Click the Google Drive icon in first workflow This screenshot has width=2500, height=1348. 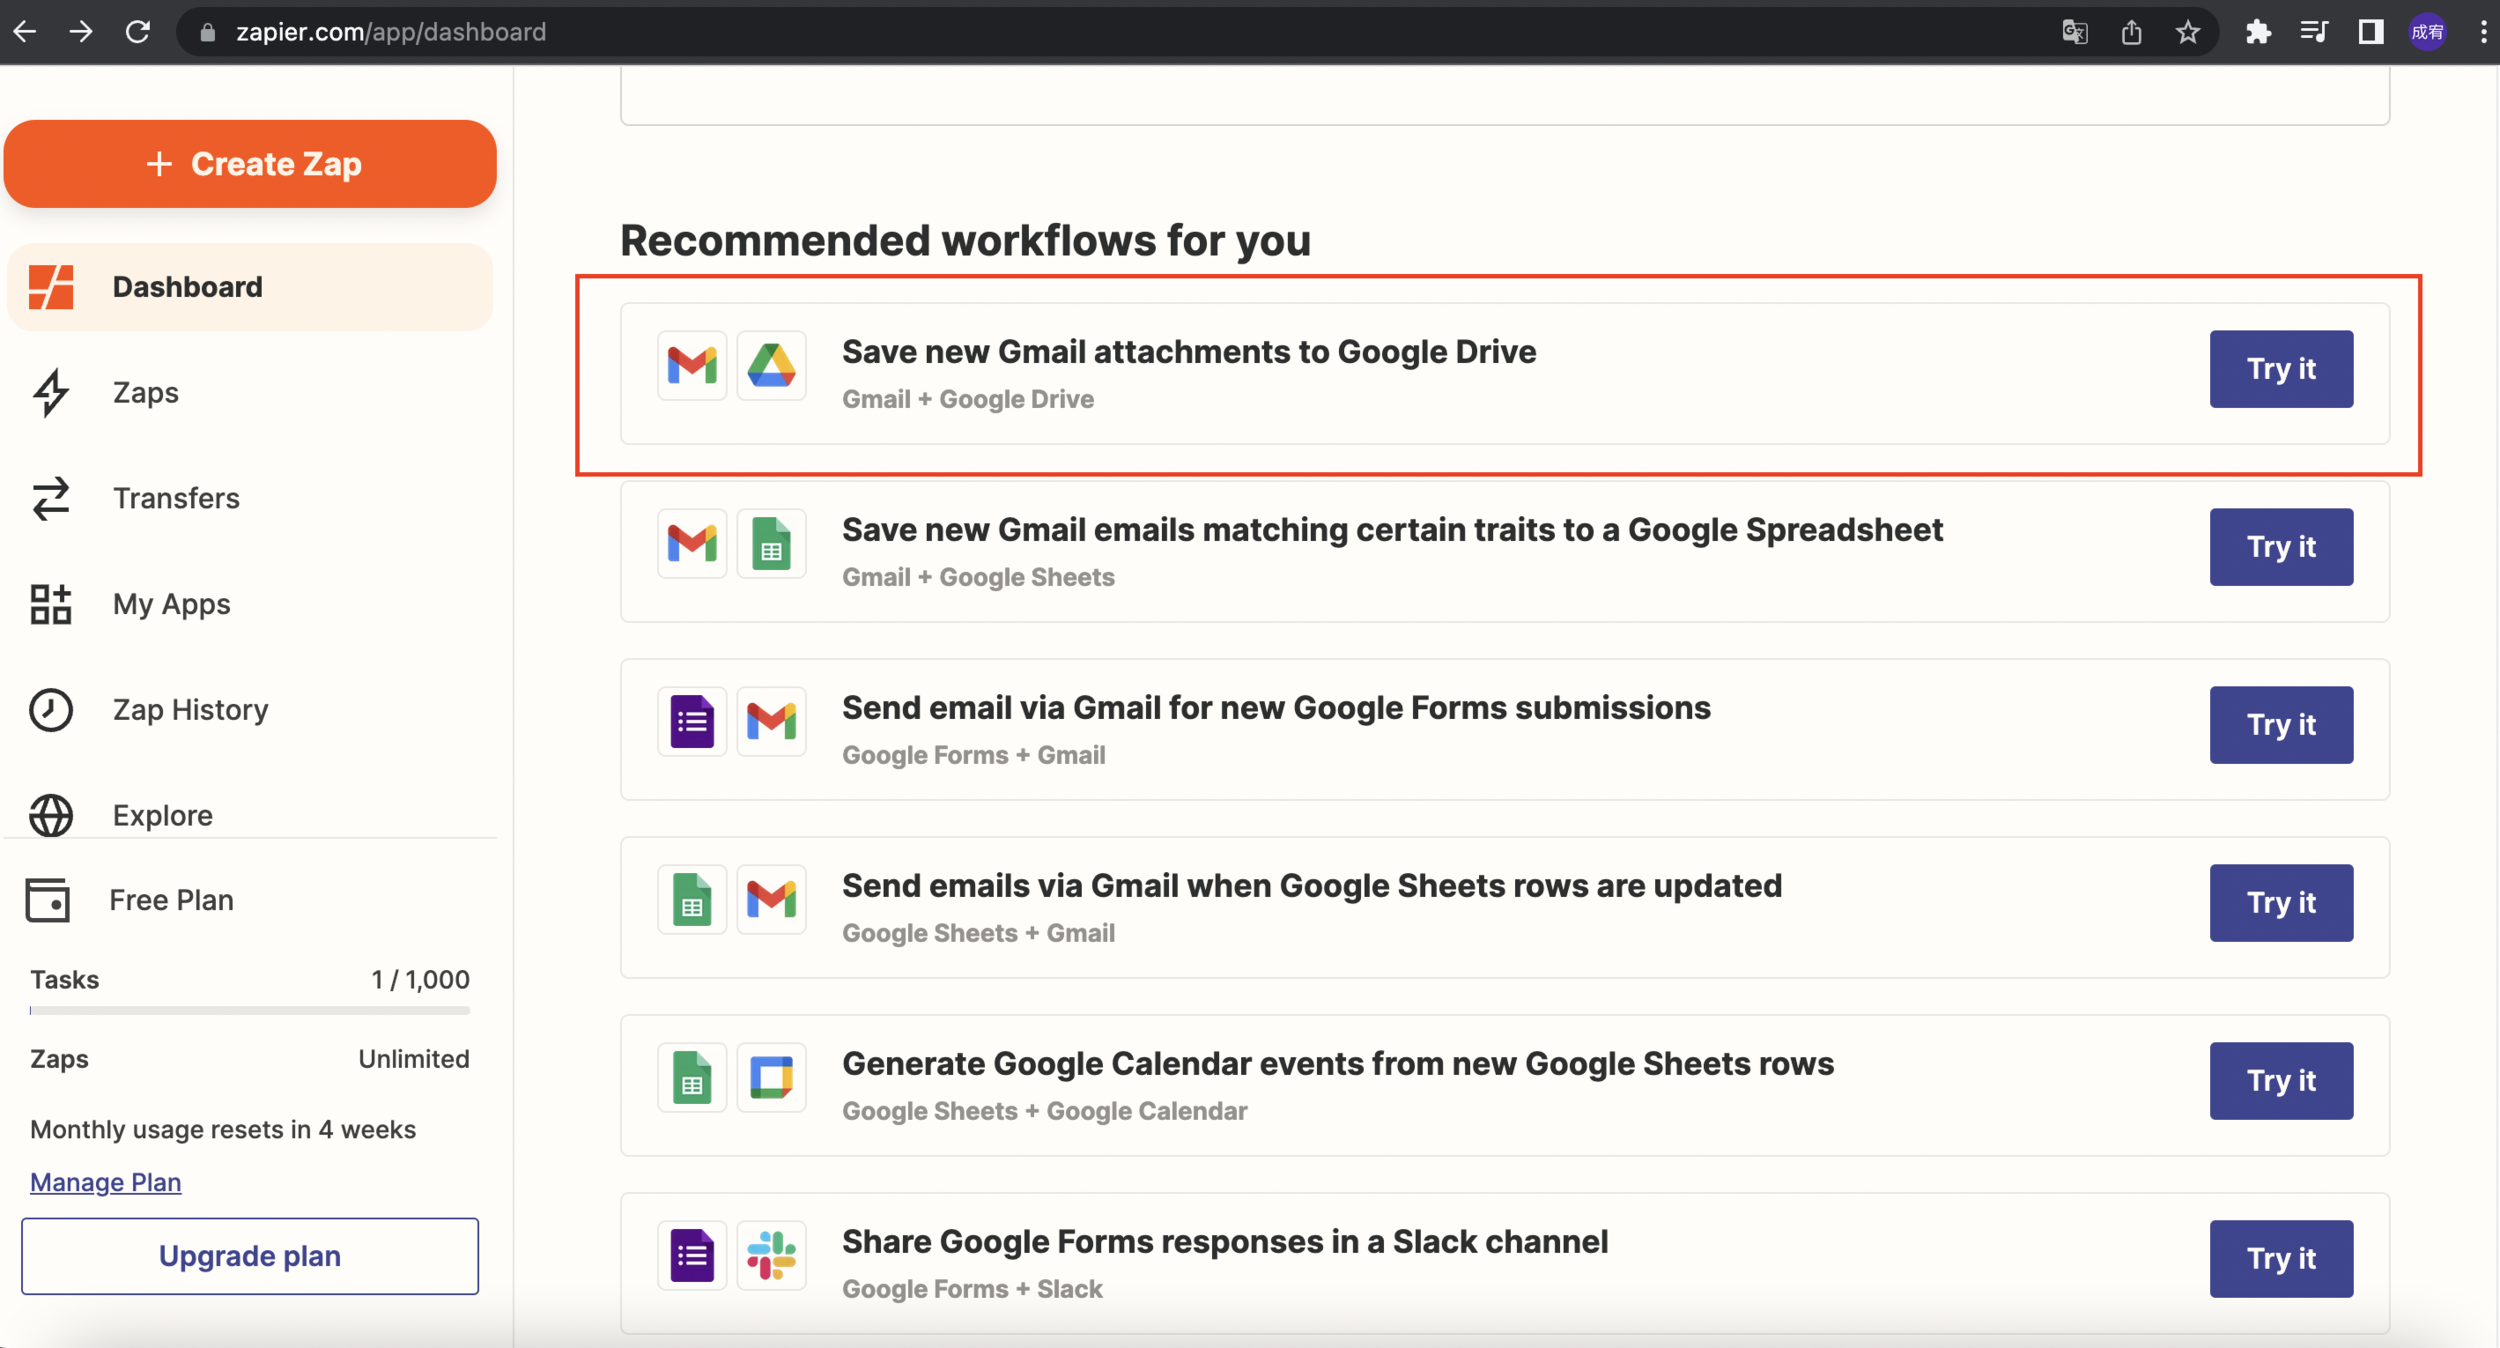tap(771, 366)
